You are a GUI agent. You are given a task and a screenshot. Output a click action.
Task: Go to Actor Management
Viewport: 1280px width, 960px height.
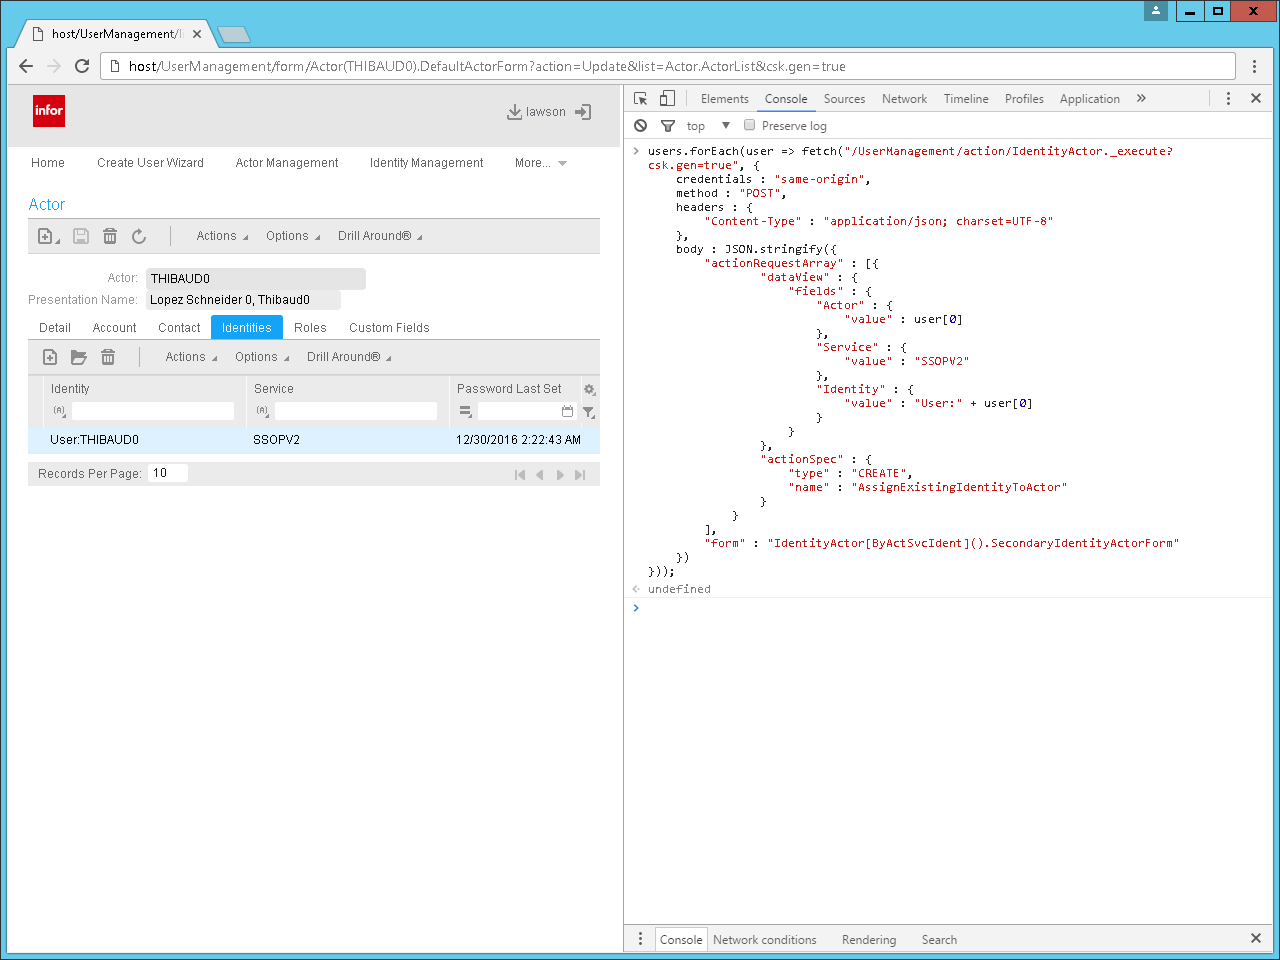coord(287,163)
